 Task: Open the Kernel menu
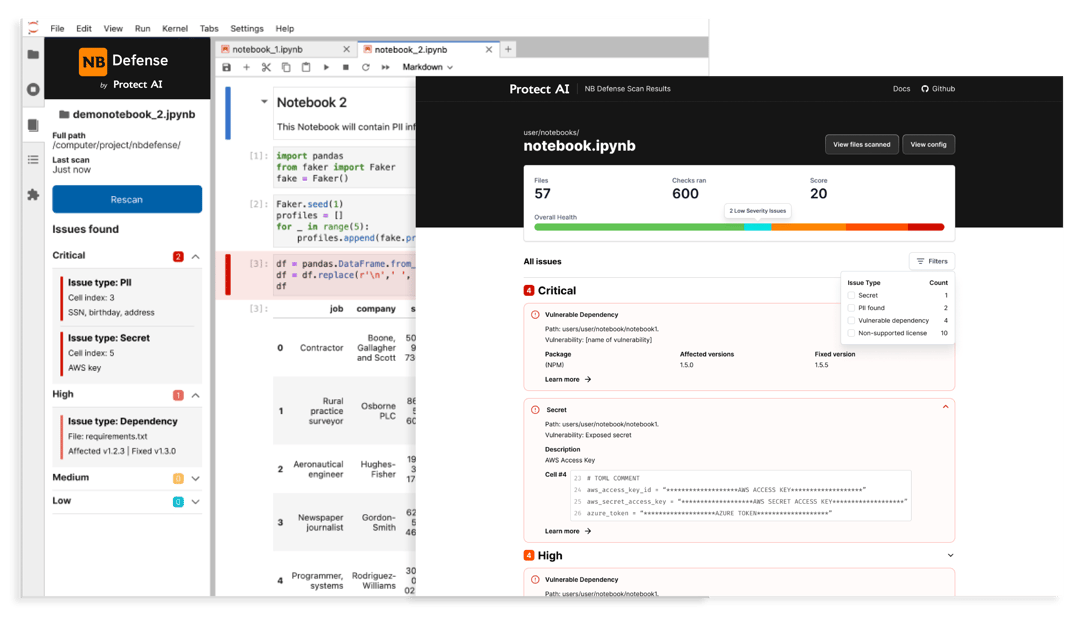click(x=175, y=29)
